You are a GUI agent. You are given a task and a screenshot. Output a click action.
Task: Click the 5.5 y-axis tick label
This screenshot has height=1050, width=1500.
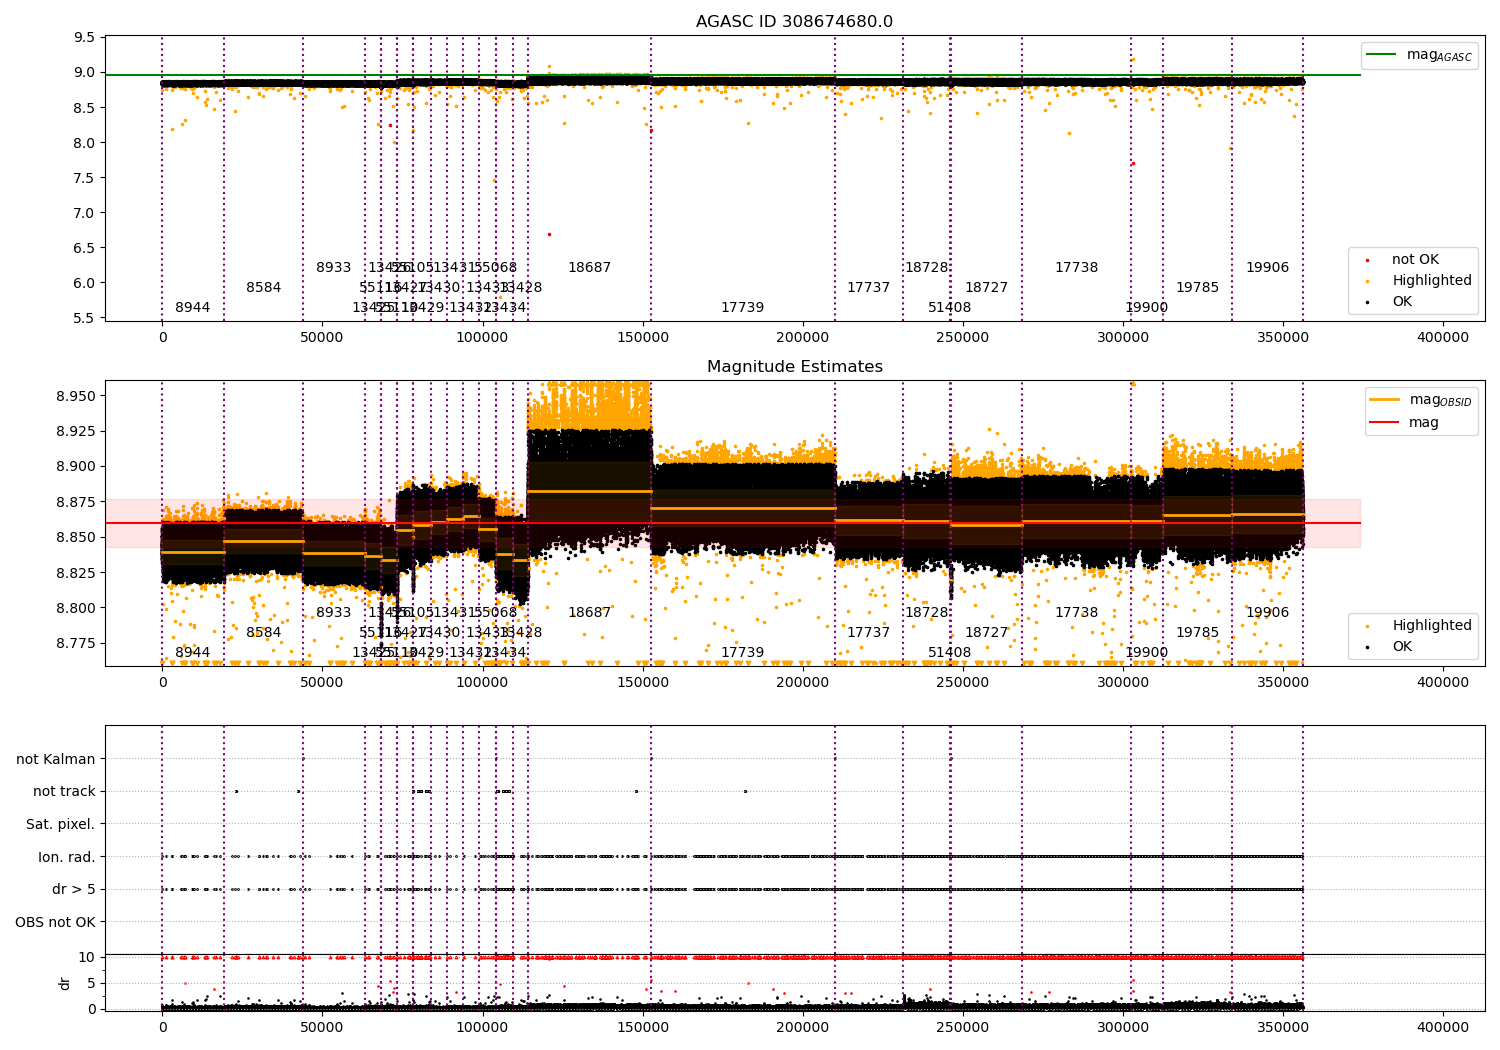pyautogui.click(x=85, y=318)
